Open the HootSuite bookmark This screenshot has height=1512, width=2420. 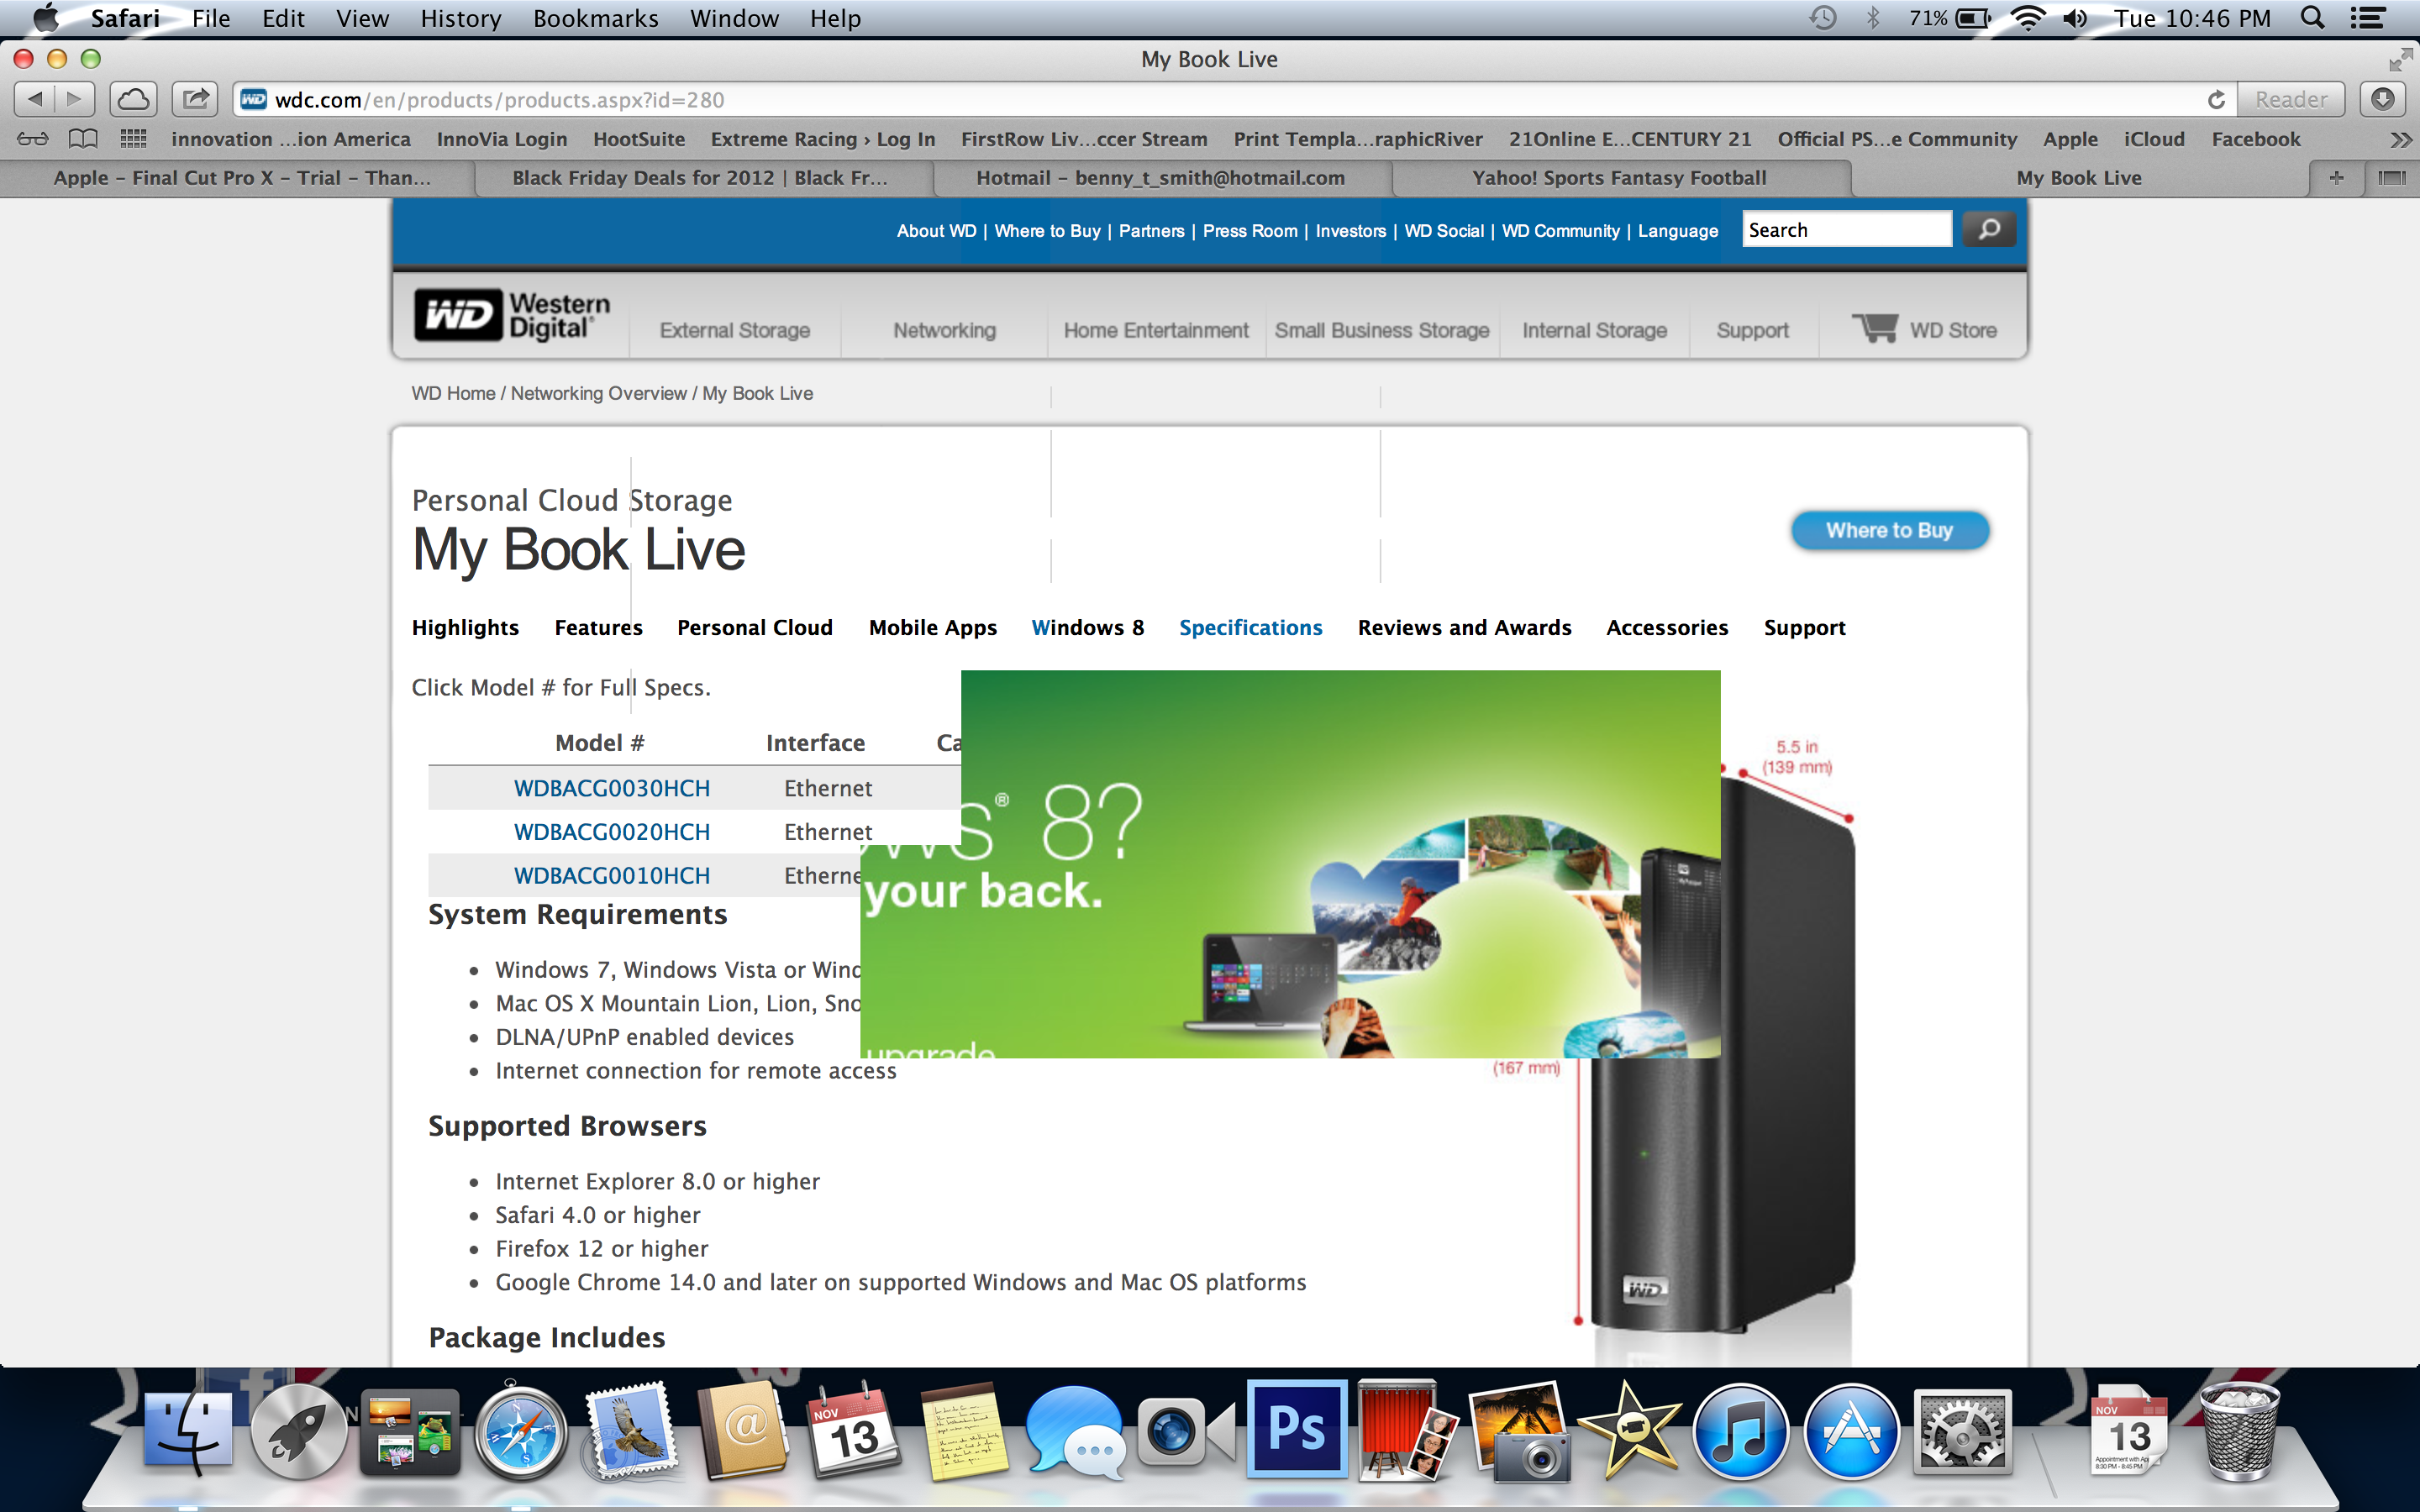coord(639,139)
